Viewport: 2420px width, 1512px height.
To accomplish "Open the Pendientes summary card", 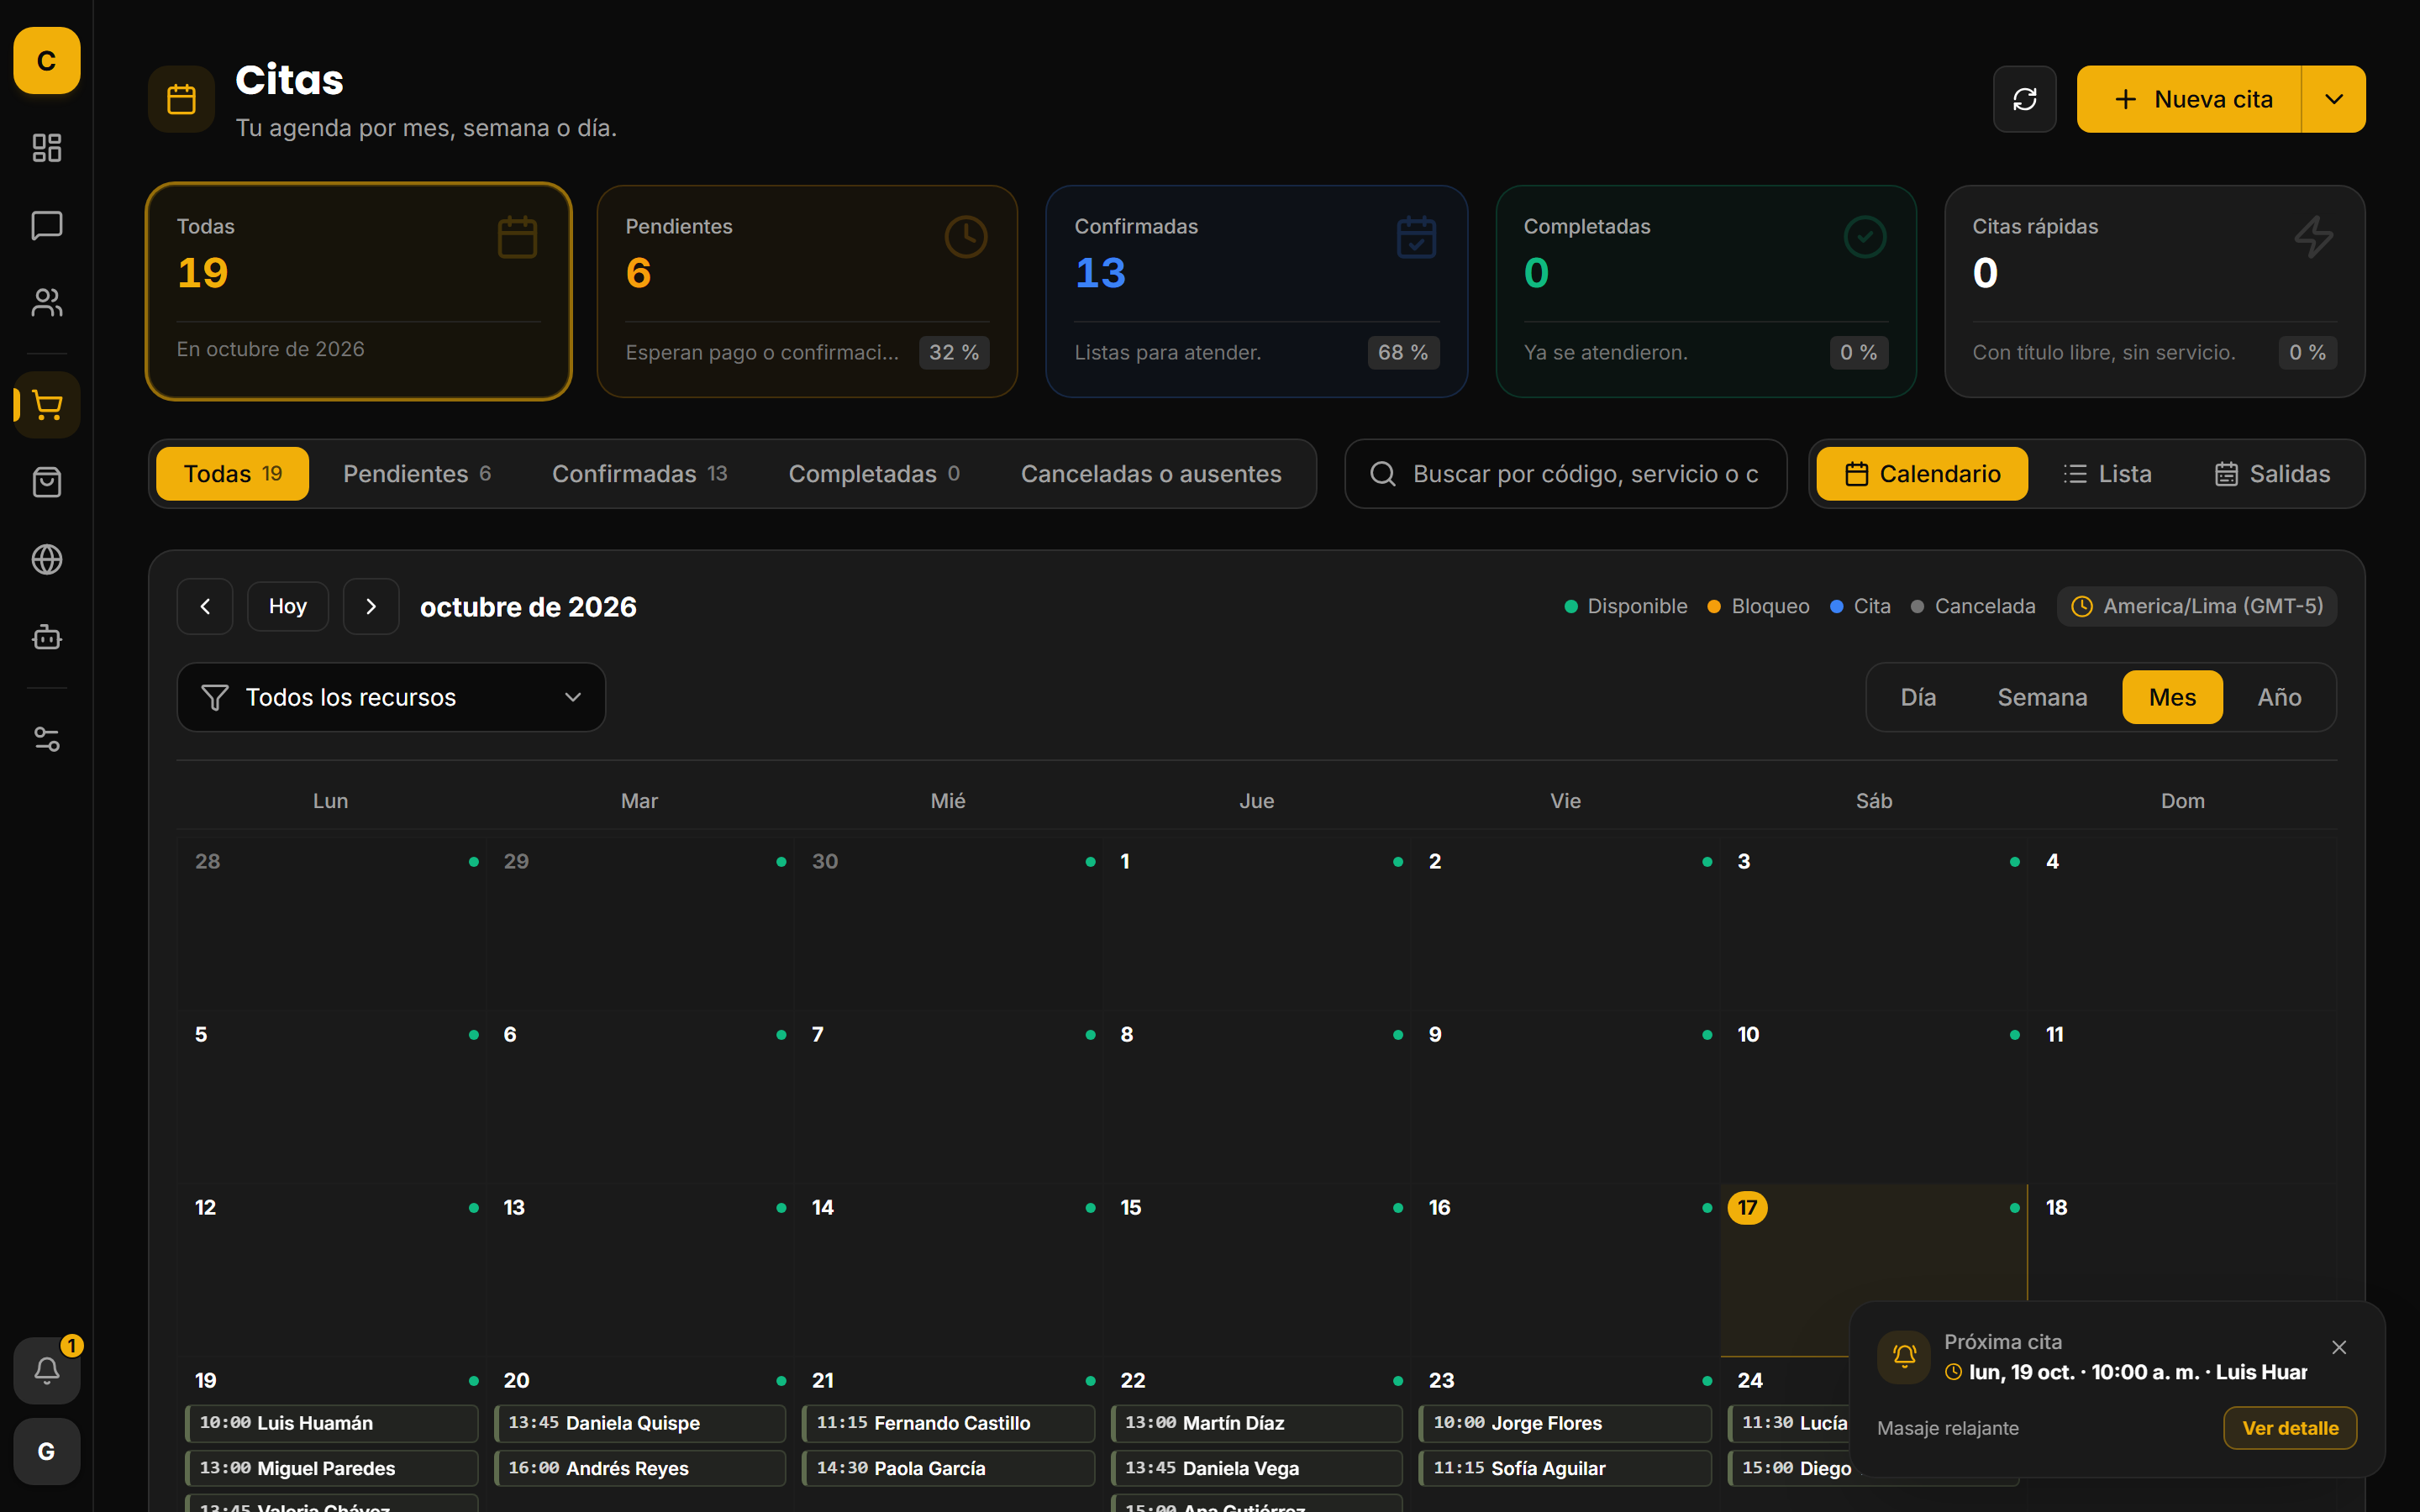I will (807, 291).
